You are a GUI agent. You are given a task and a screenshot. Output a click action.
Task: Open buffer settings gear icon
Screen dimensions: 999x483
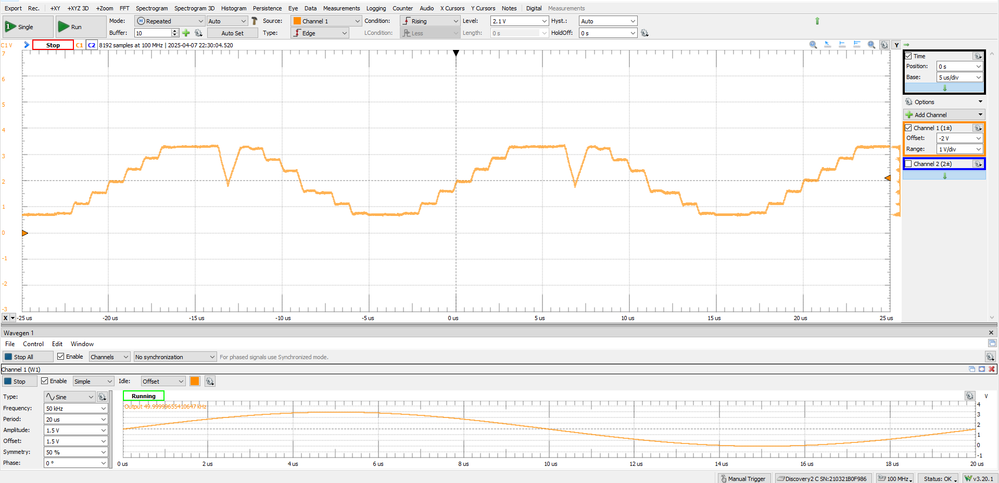tap(198, 32)
